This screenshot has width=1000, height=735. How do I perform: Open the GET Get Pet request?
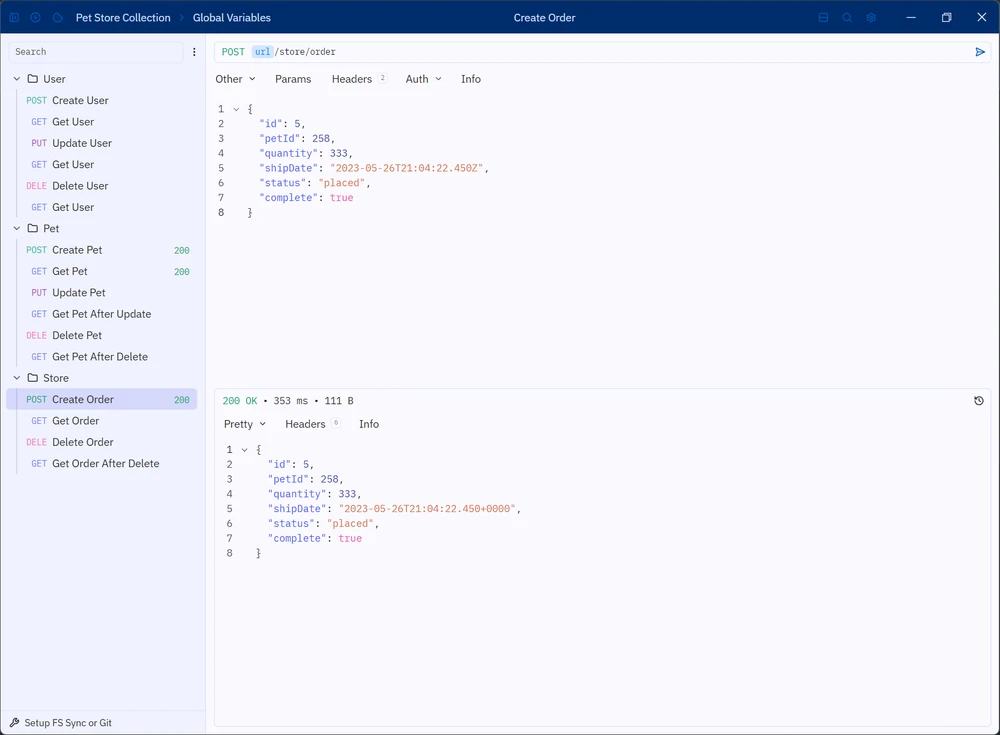click(x=102, y=271)
